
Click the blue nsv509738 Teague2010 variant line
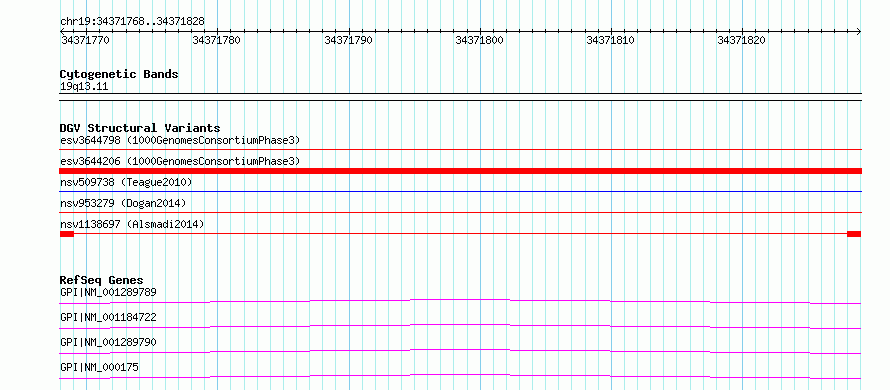pyautogui.click(x=460, y=192)
